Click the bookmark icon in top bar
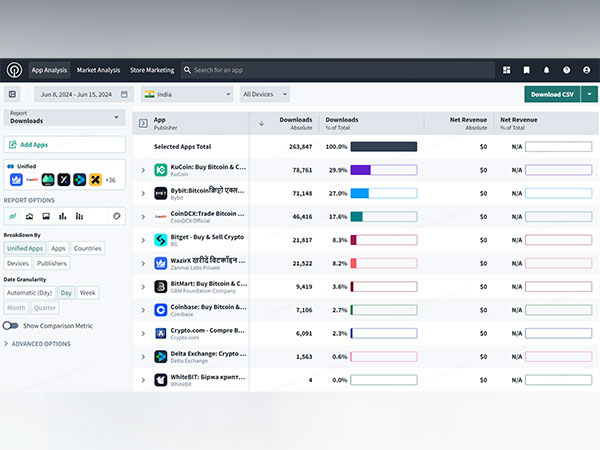 [x=527, y=70]
